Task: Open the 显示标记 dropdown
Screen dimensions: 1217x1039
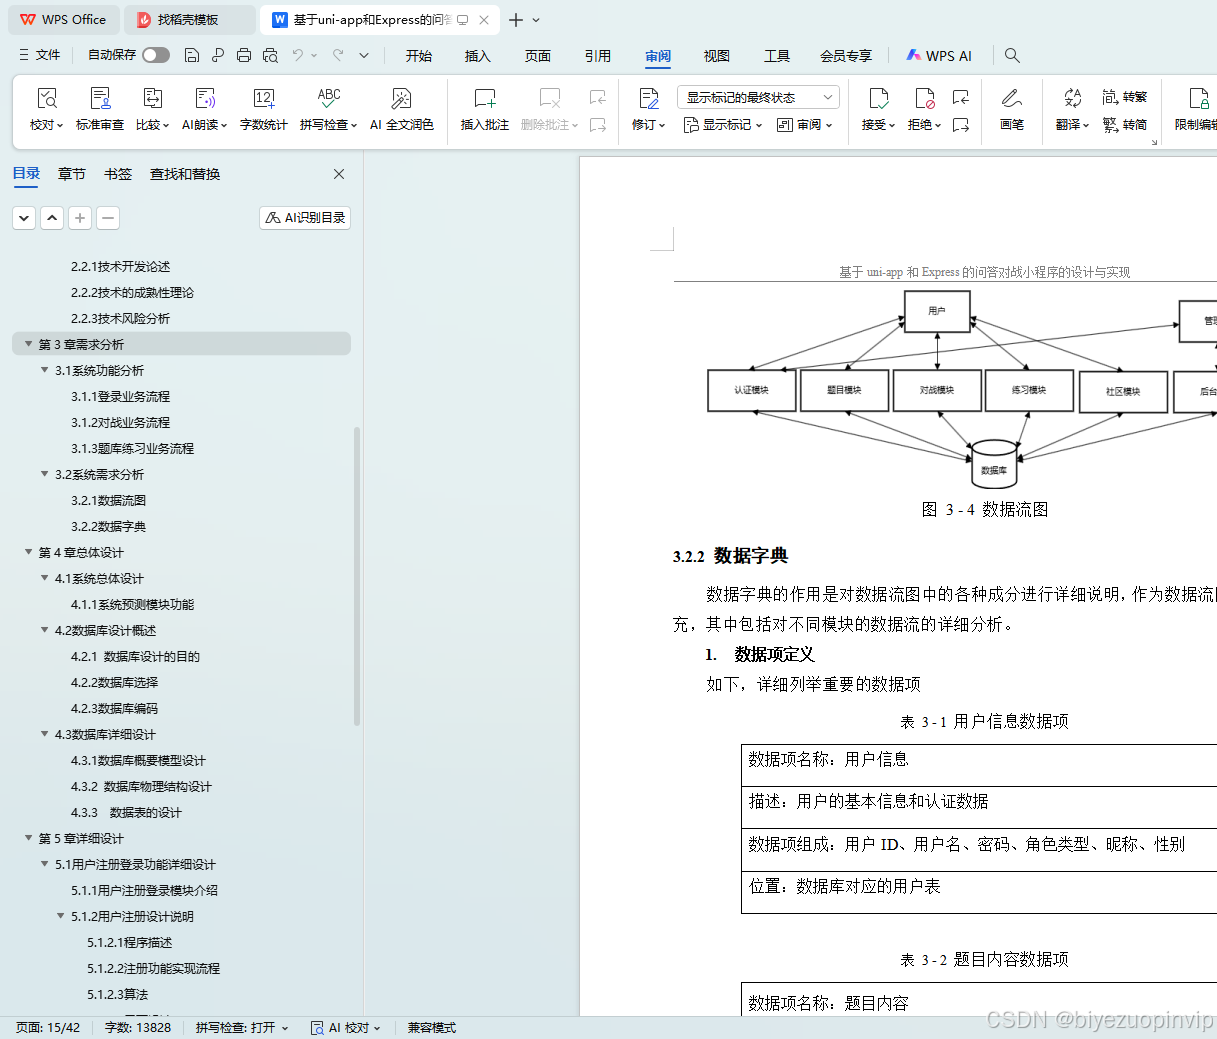Action: (723, 125)
